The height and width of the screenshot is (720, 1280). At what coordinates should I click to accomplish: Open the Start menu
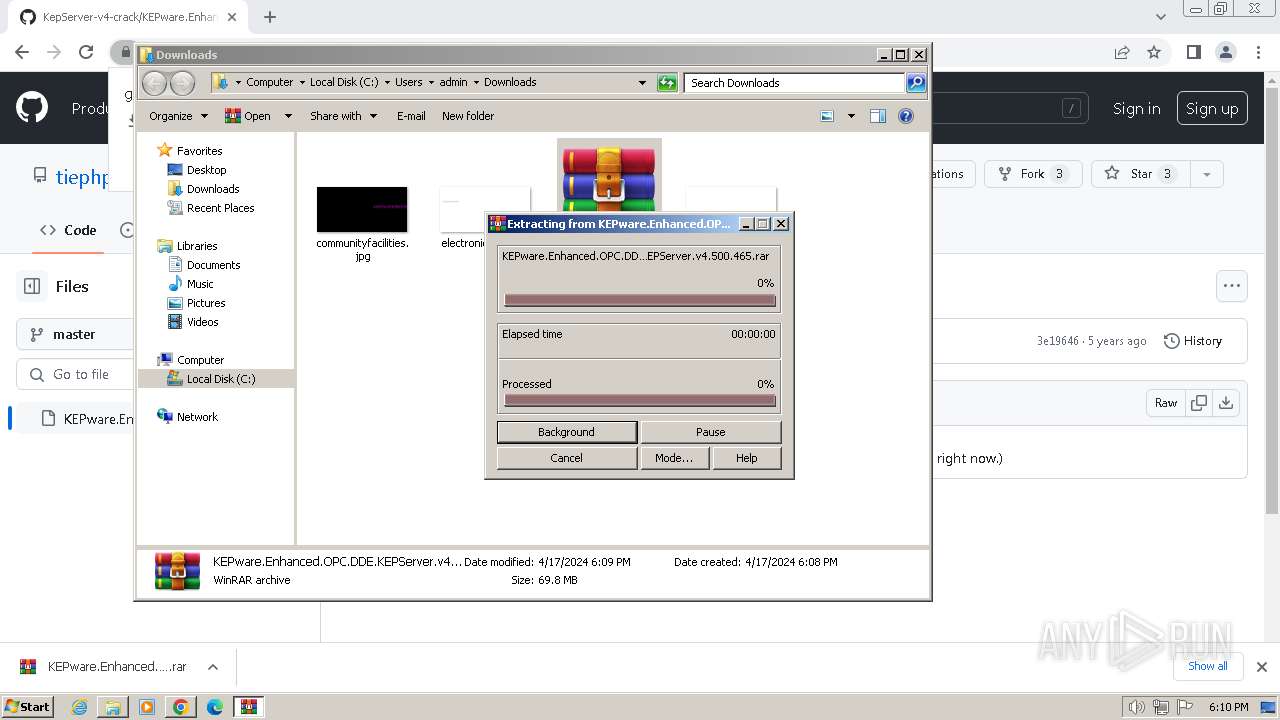(x=28, y=706)
